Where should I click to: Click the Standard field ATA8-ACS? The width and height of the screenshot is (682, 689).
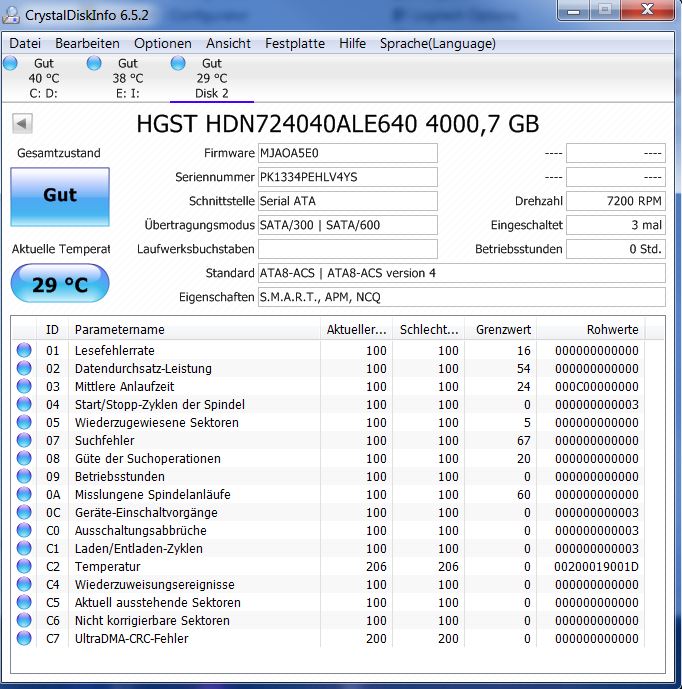462,273
